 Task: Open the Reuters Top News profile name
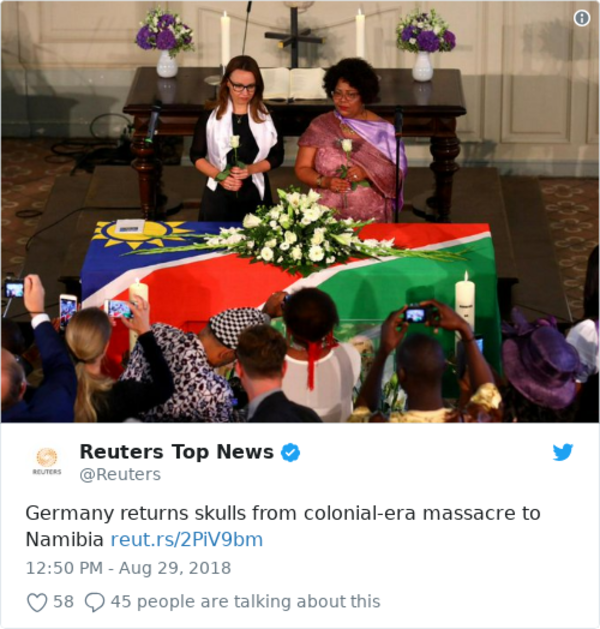click(x=176, y=452)
